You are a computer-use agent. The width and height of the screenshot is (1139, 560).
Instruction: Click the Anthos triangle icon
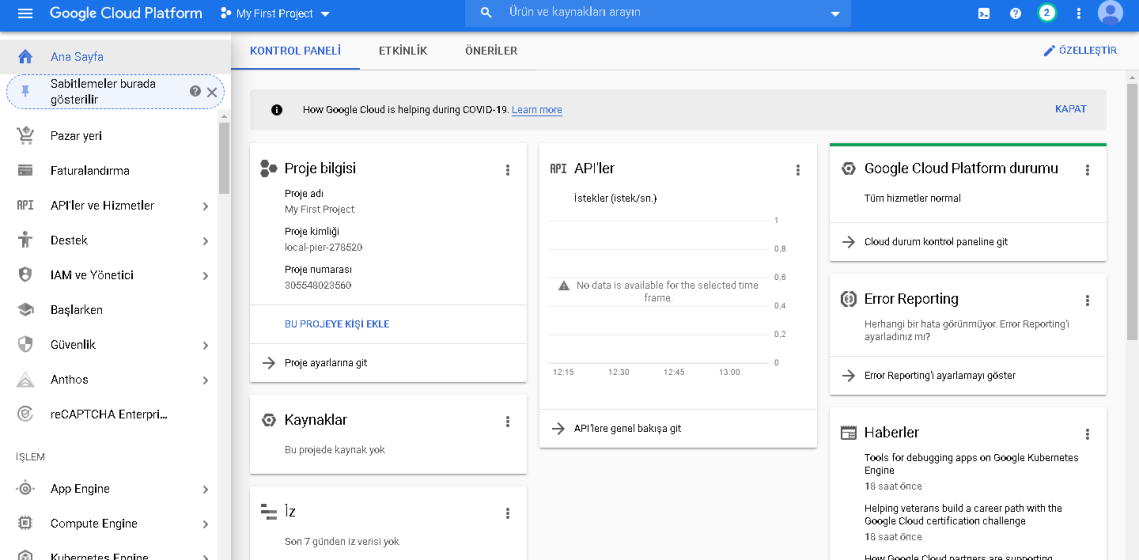[x=25, y=379]
